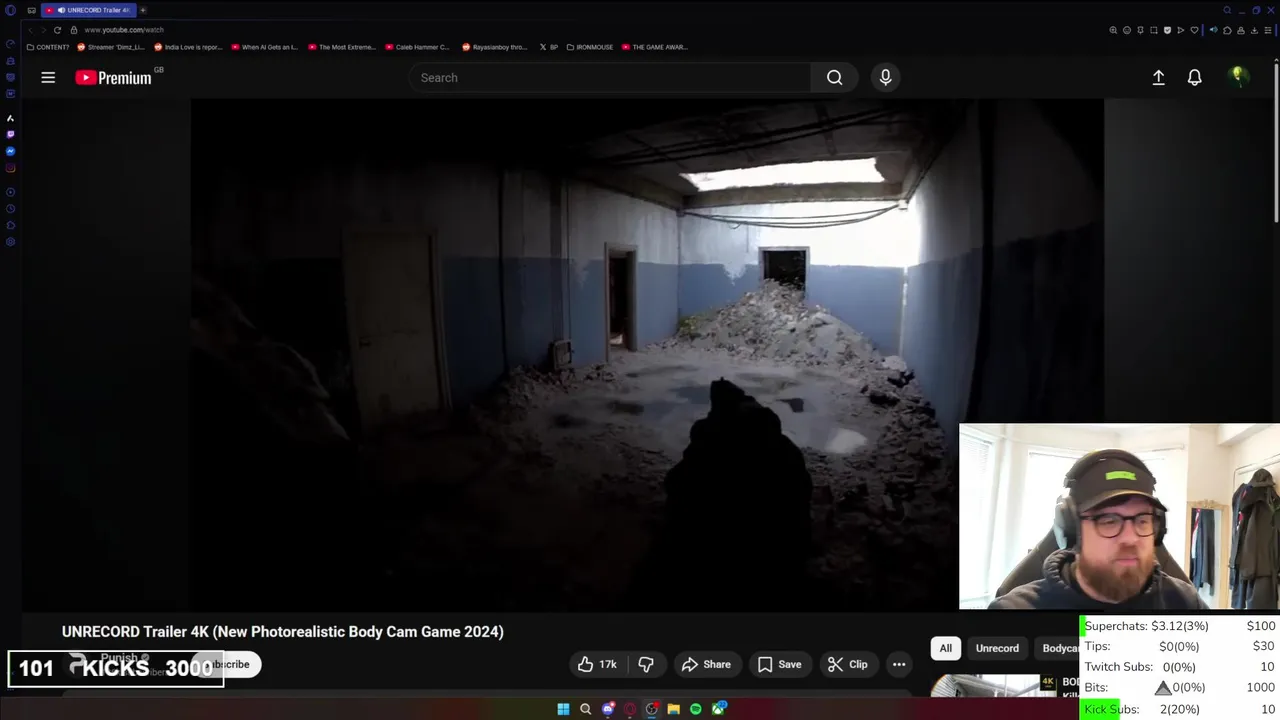The height and width of the screenshot is (720, 1280).
Task: Select the Unrecord filter chip
Action: tap(997, 648)
